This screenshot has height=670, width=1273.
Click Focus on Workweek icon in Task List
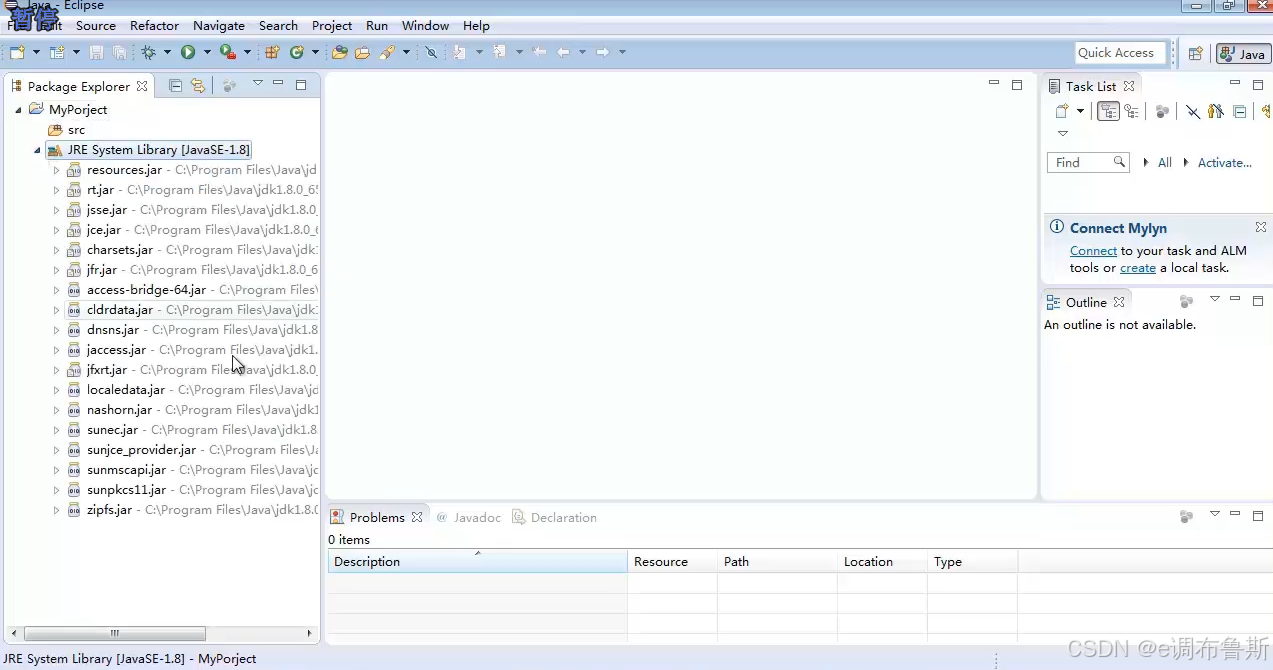pyautogui.click(x=1162, y=112)
